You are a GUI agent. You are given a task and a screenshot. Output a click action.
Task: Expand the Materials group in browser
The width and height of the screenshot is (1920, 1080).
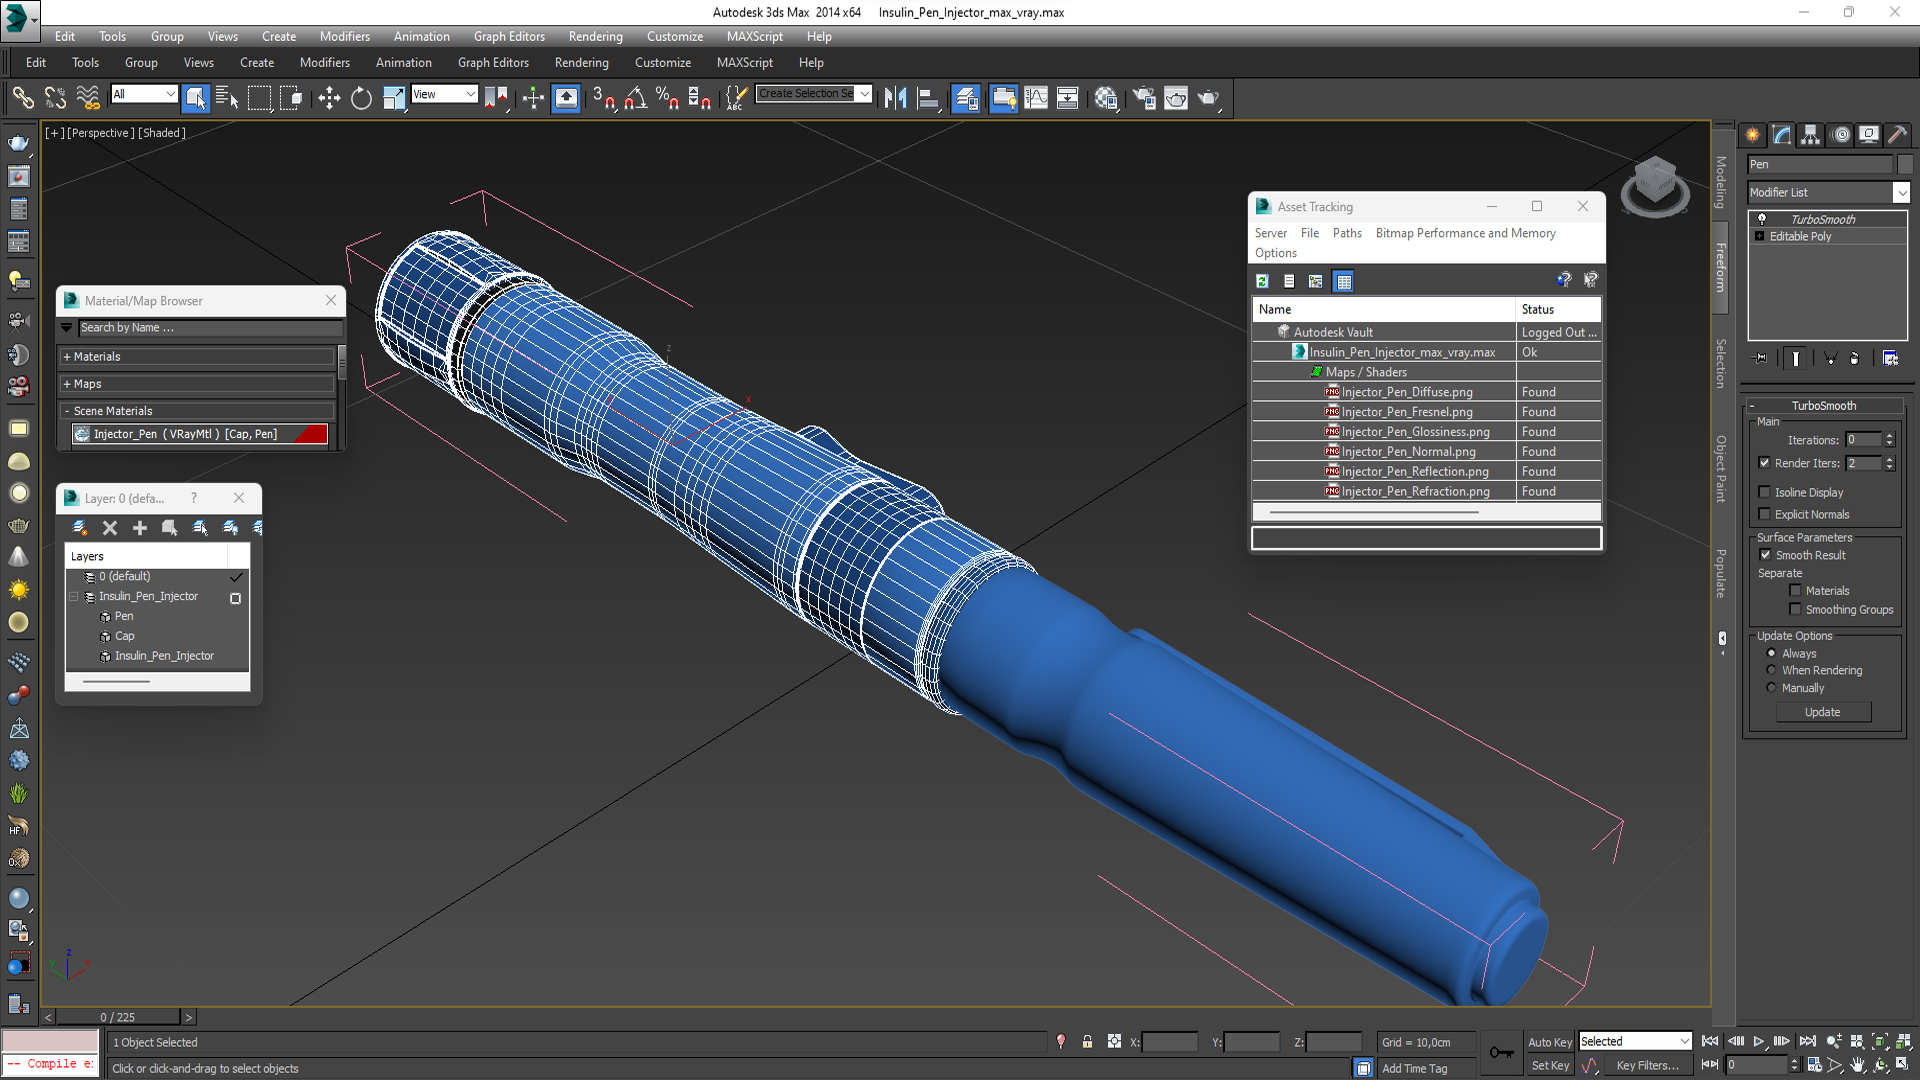tap(198, 356)
